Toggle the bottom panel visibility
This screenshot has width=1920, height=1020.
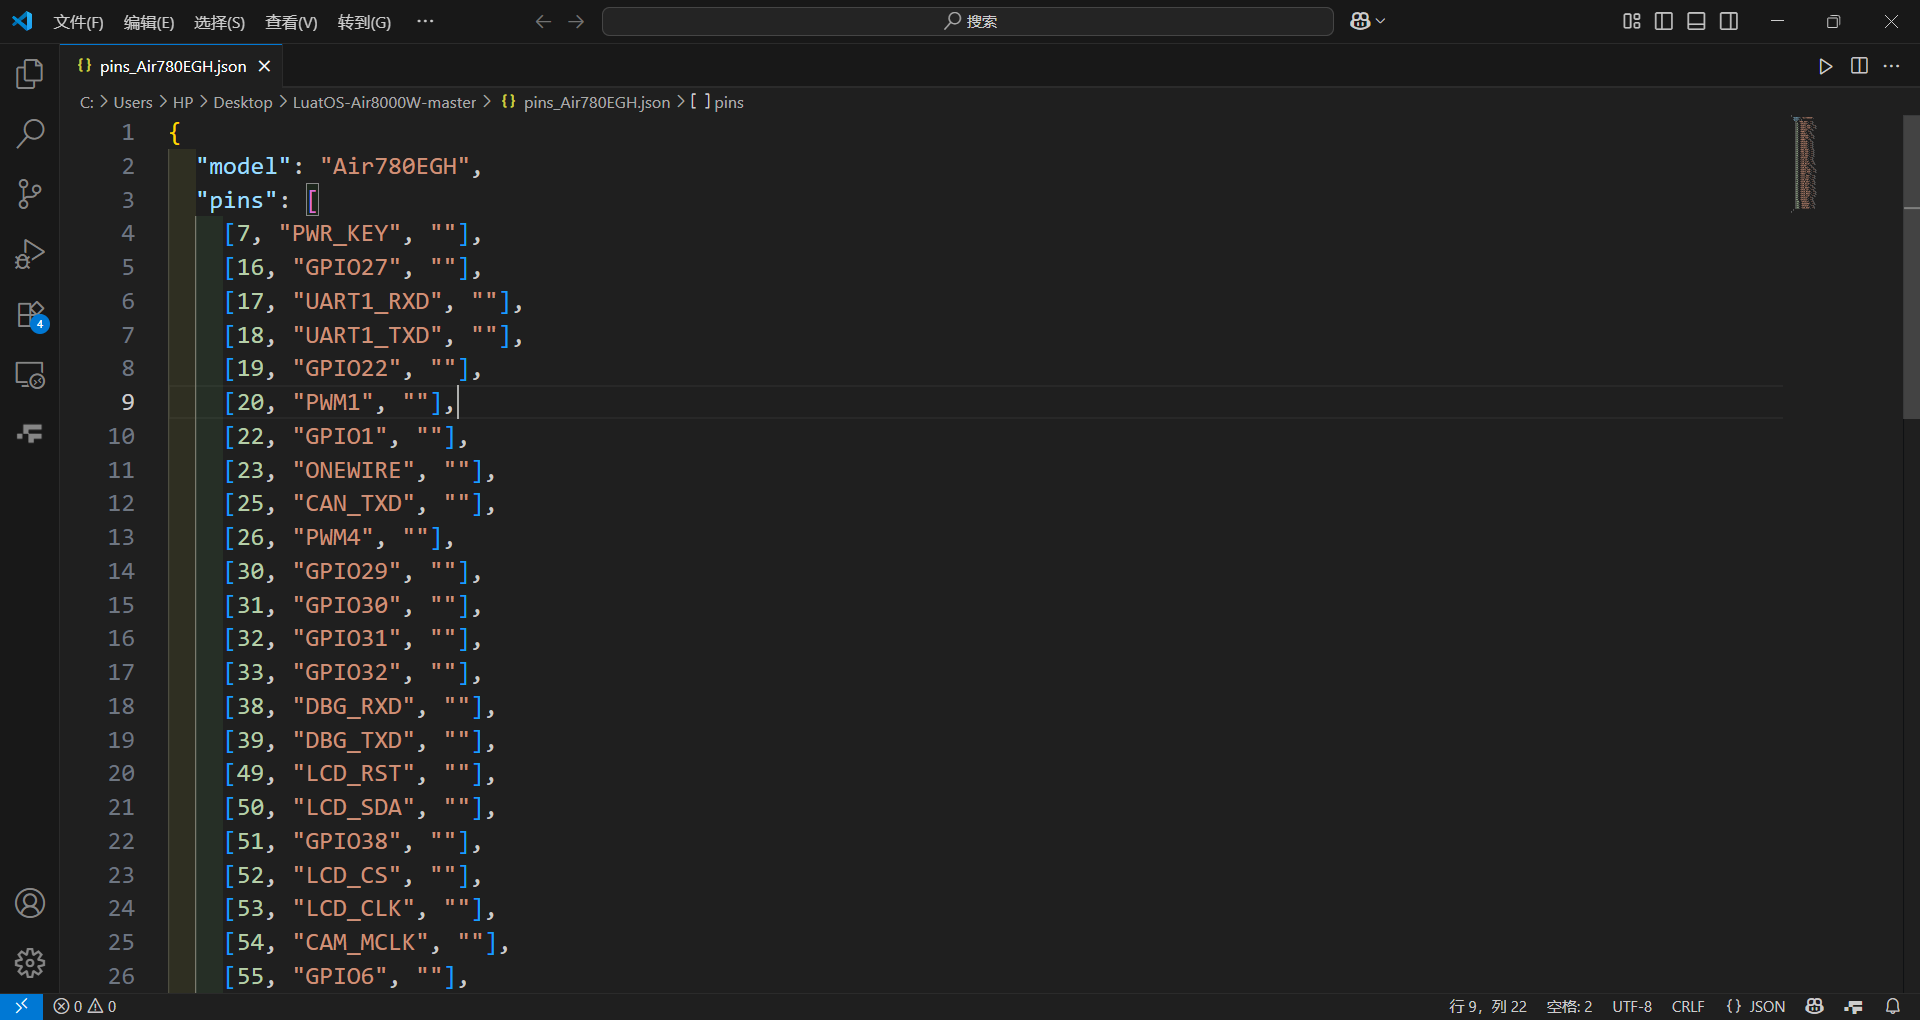click(1696, 21)
